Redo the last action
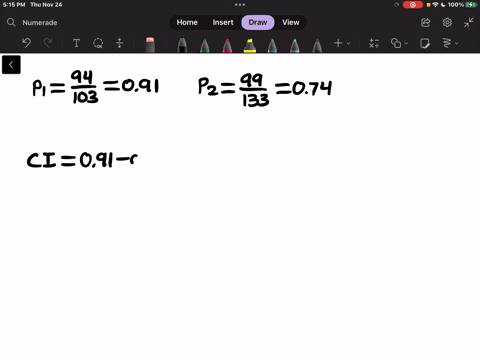The width and height of the screenshot is (480, 360). coord(48,43)
